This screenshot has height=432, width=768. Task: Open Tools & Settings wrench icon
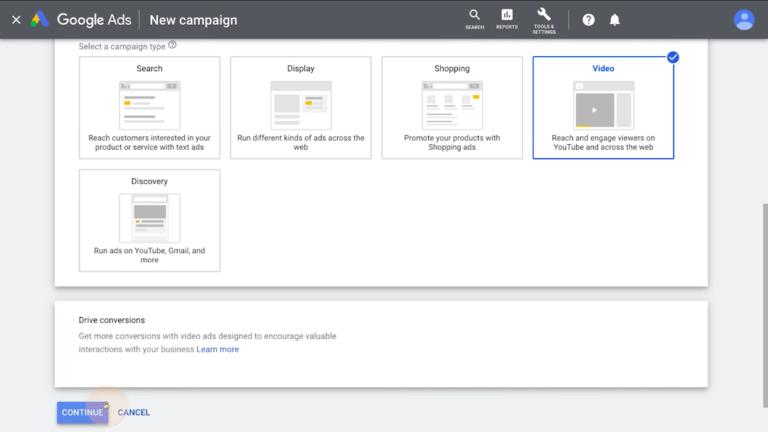(x=544, y=21)
